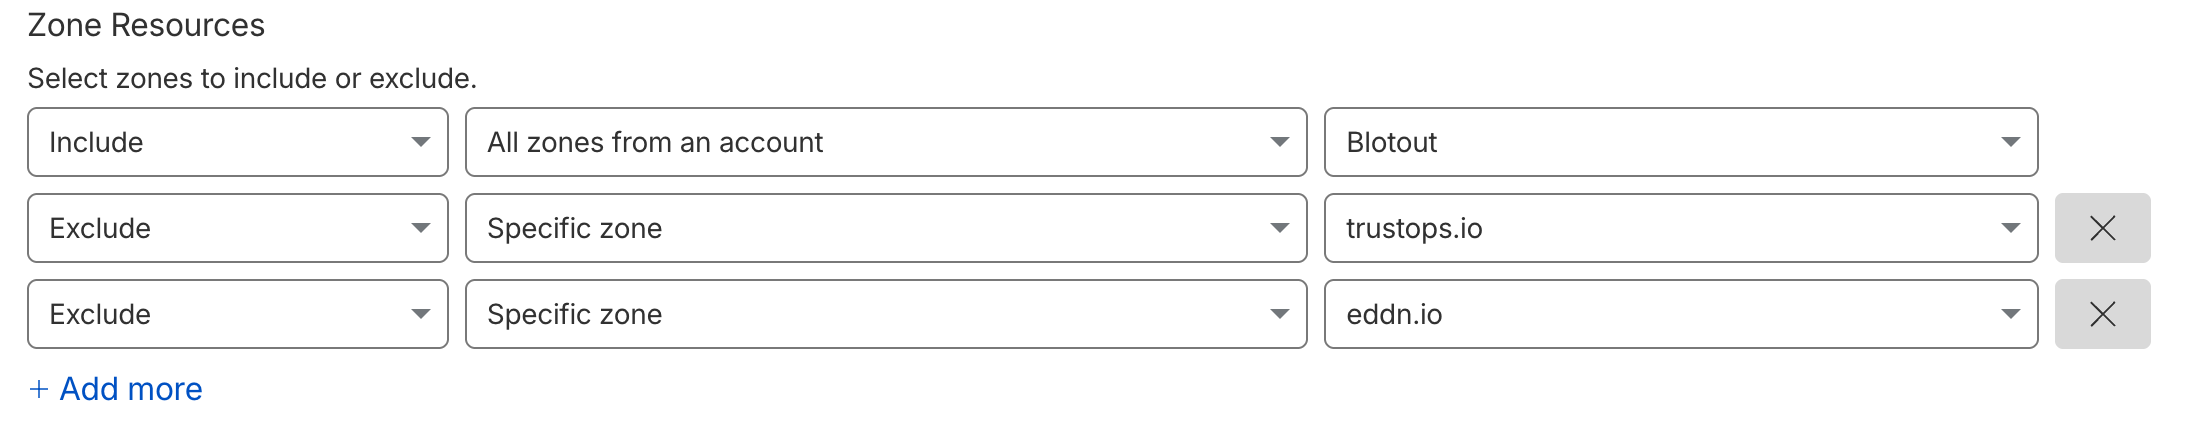Screen dimensions: 2198x422
Task: Remove the trustops.io exclusion row
Action: pyautogui.click(x=2102, y=228)
